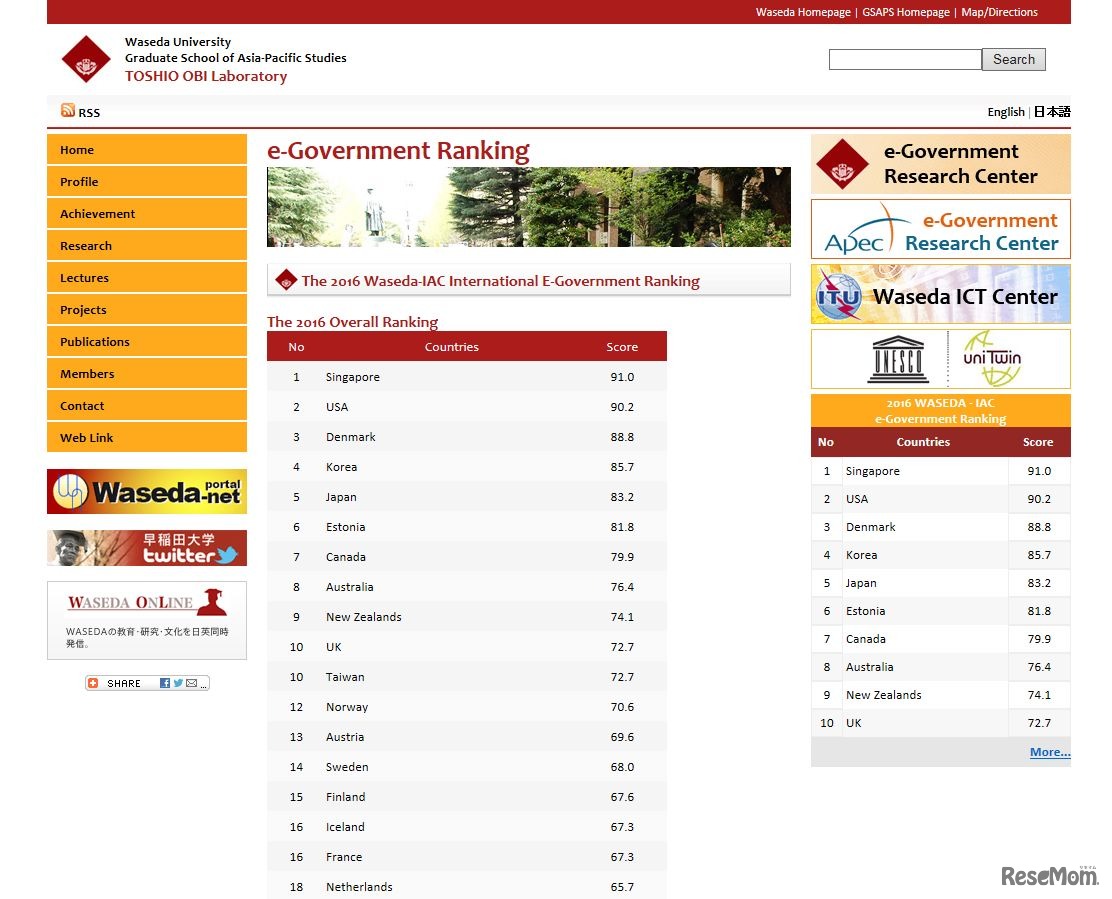Click the campus header image

click(x=528, y=207)
